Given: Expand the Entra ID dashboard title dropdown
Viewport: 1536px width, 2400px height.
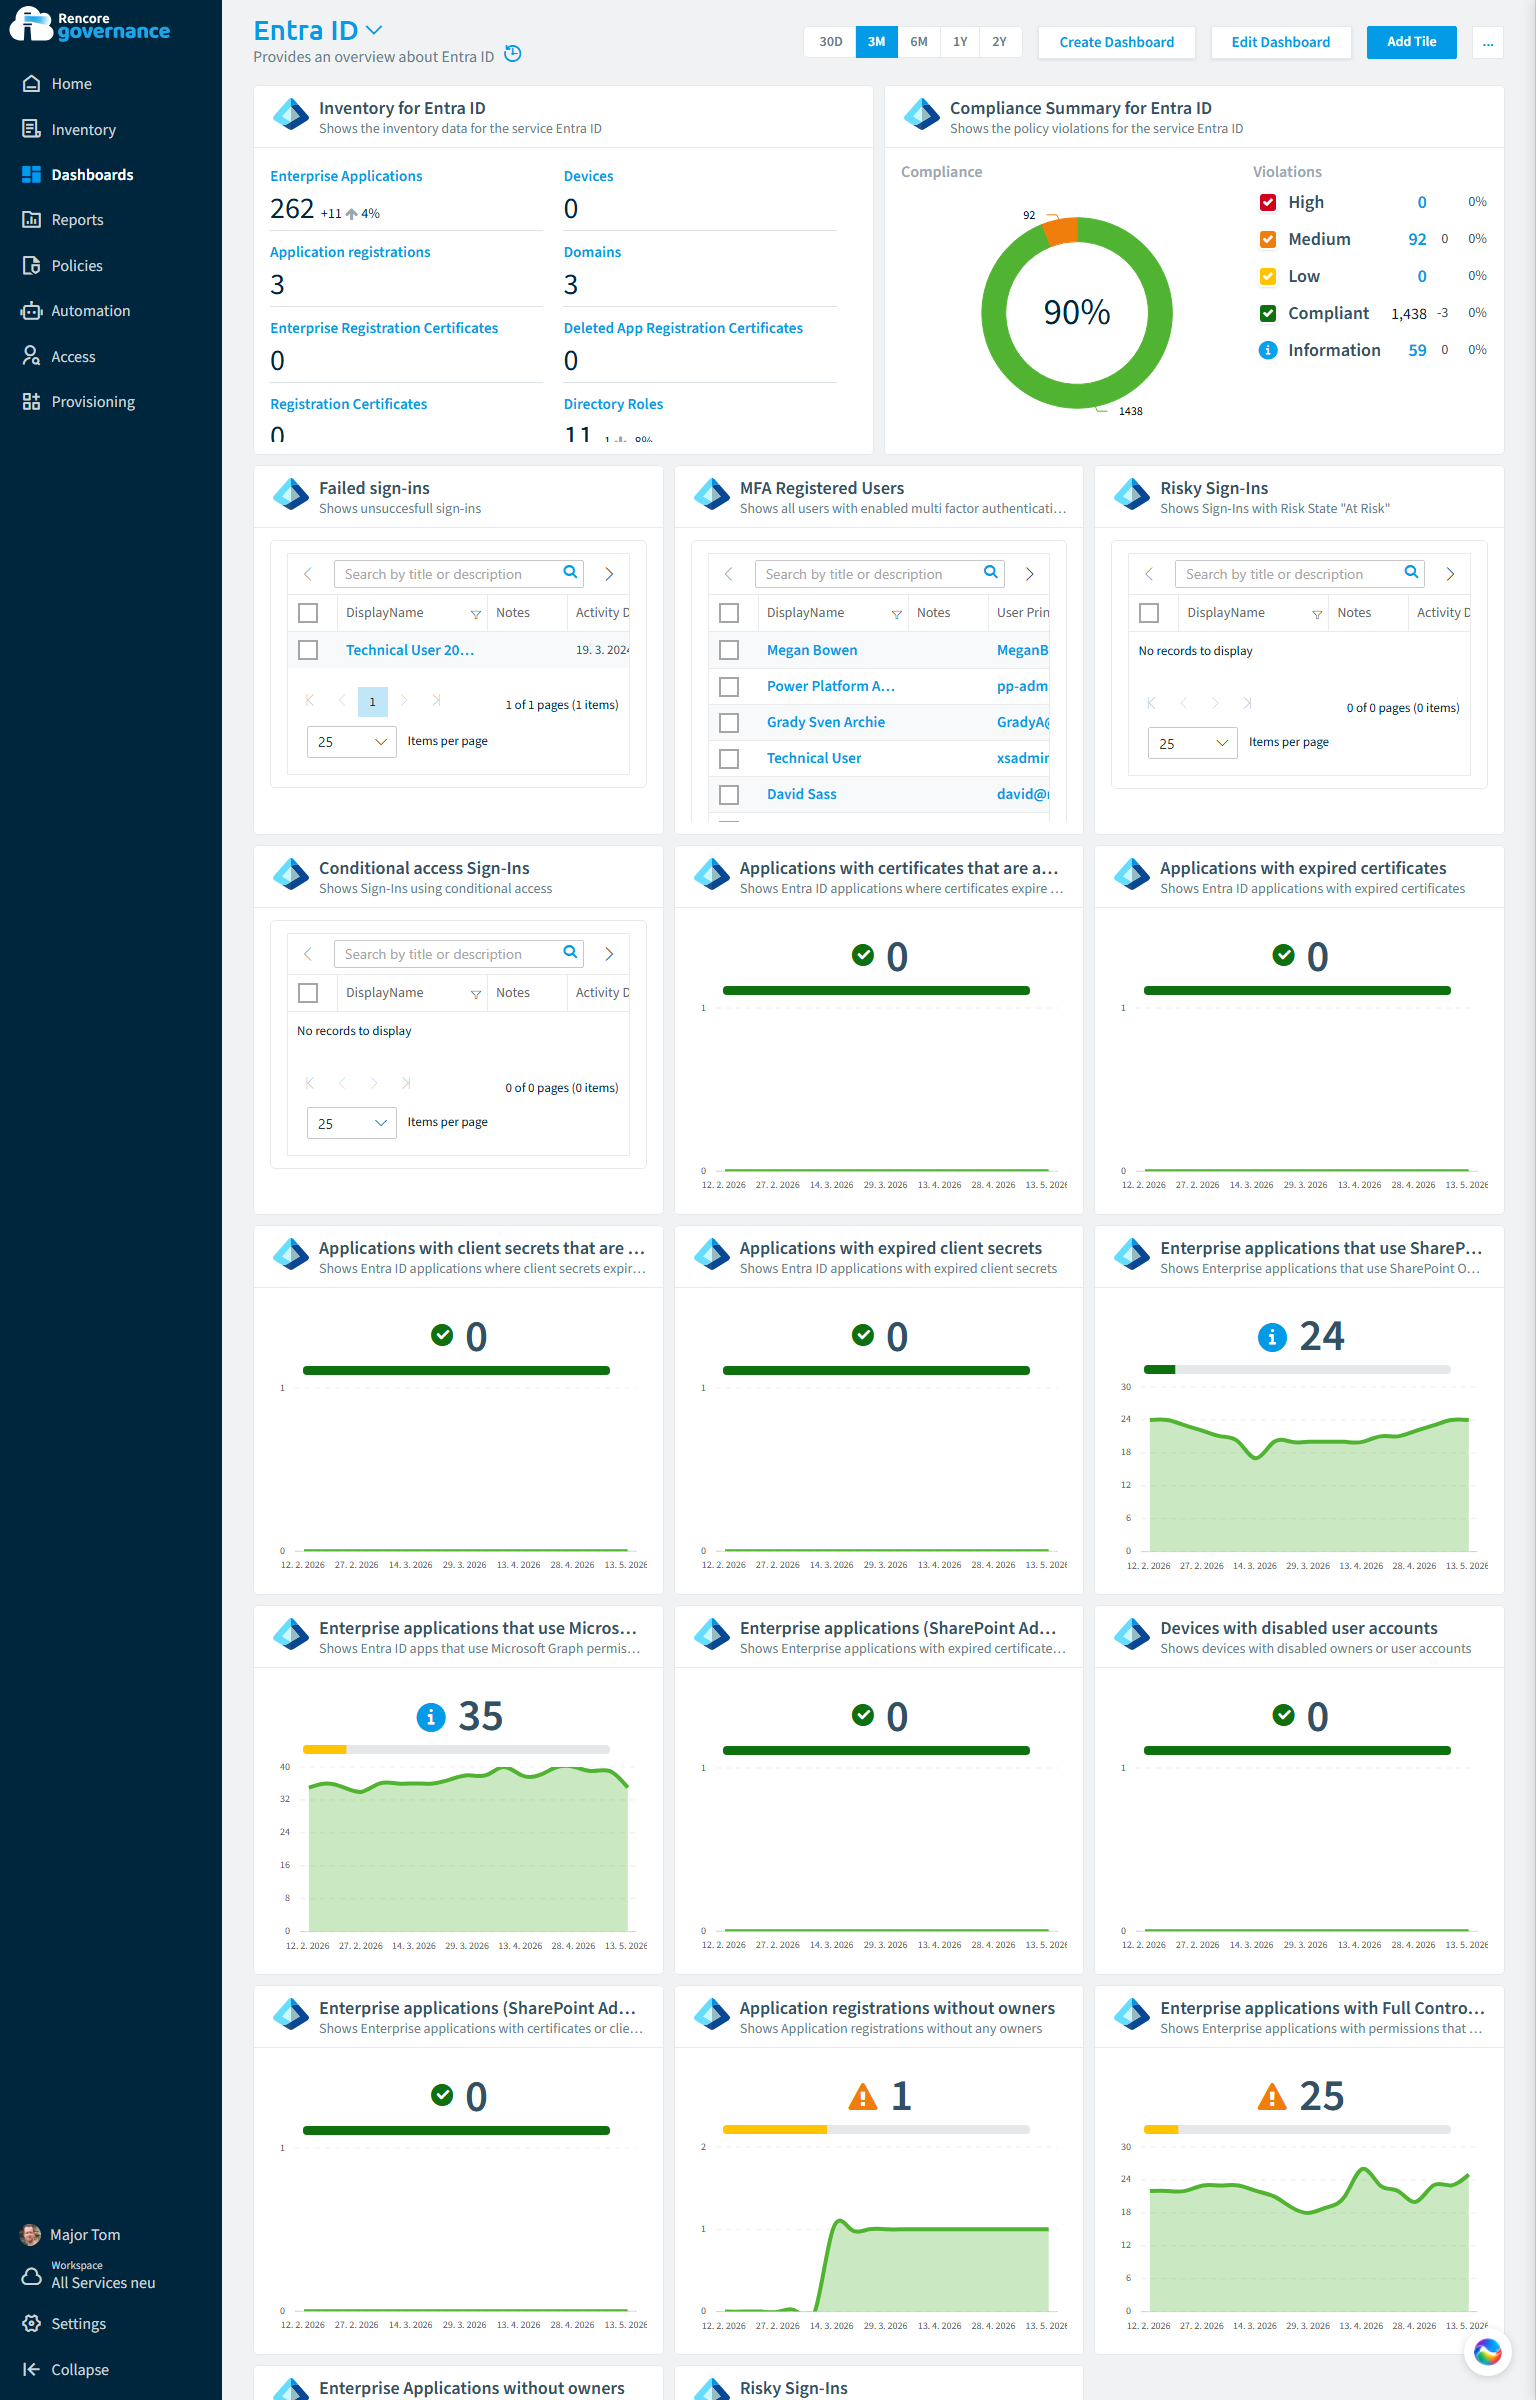Looking at the screenshot, I should pyautogui.click(x=374, y=31).
